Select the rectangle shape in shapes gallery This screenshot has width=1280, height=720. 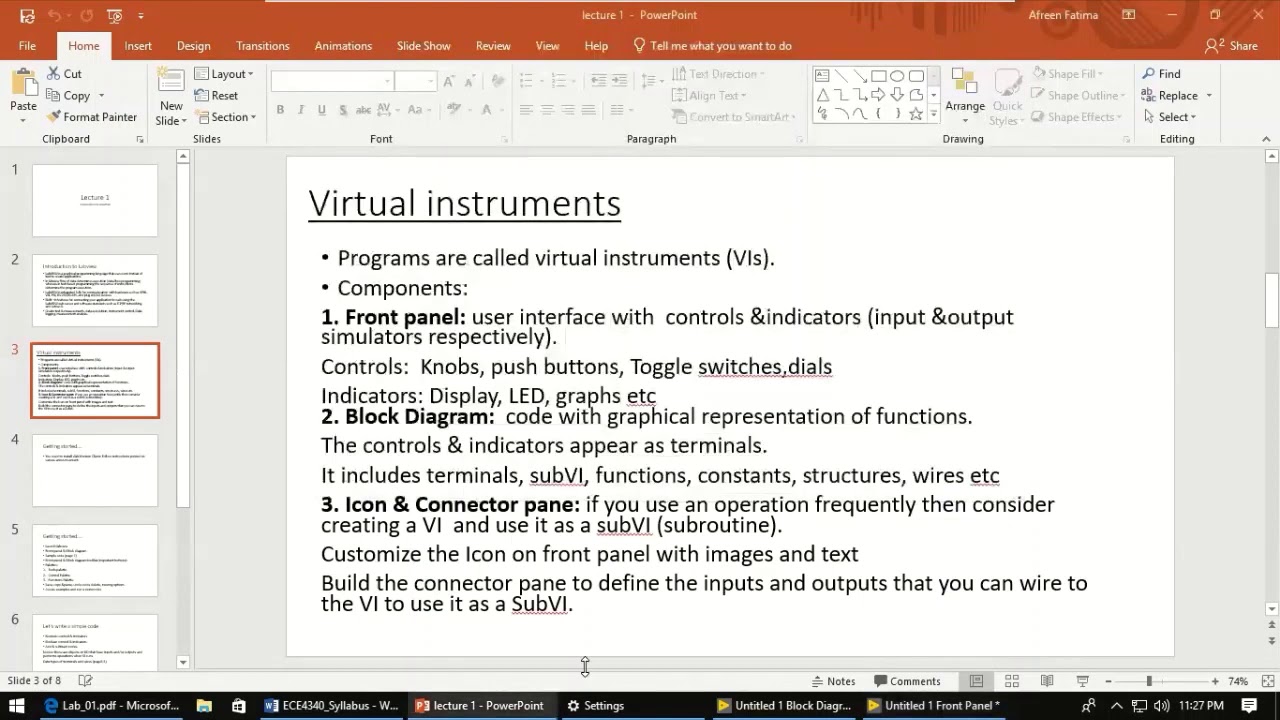(x=878, y=76)
